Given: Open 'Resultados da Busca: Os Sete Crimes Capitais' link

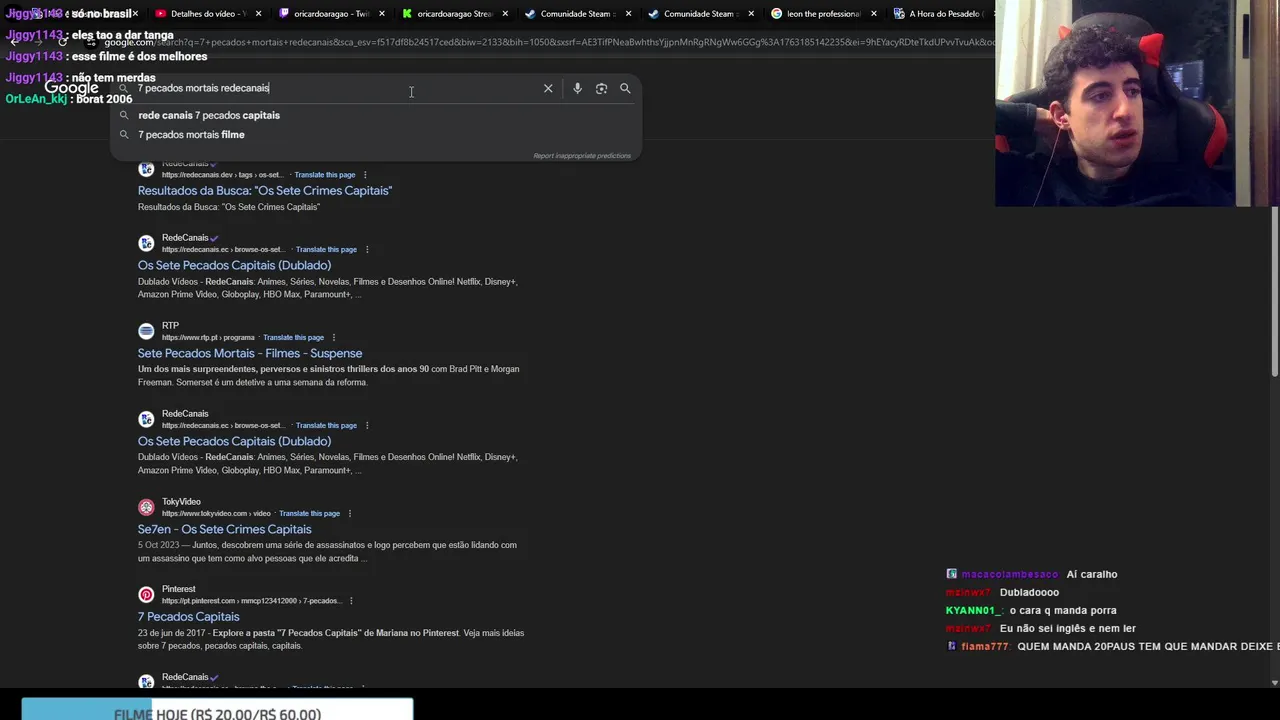Looking at the screenshot, I should [x=265, y=190].
